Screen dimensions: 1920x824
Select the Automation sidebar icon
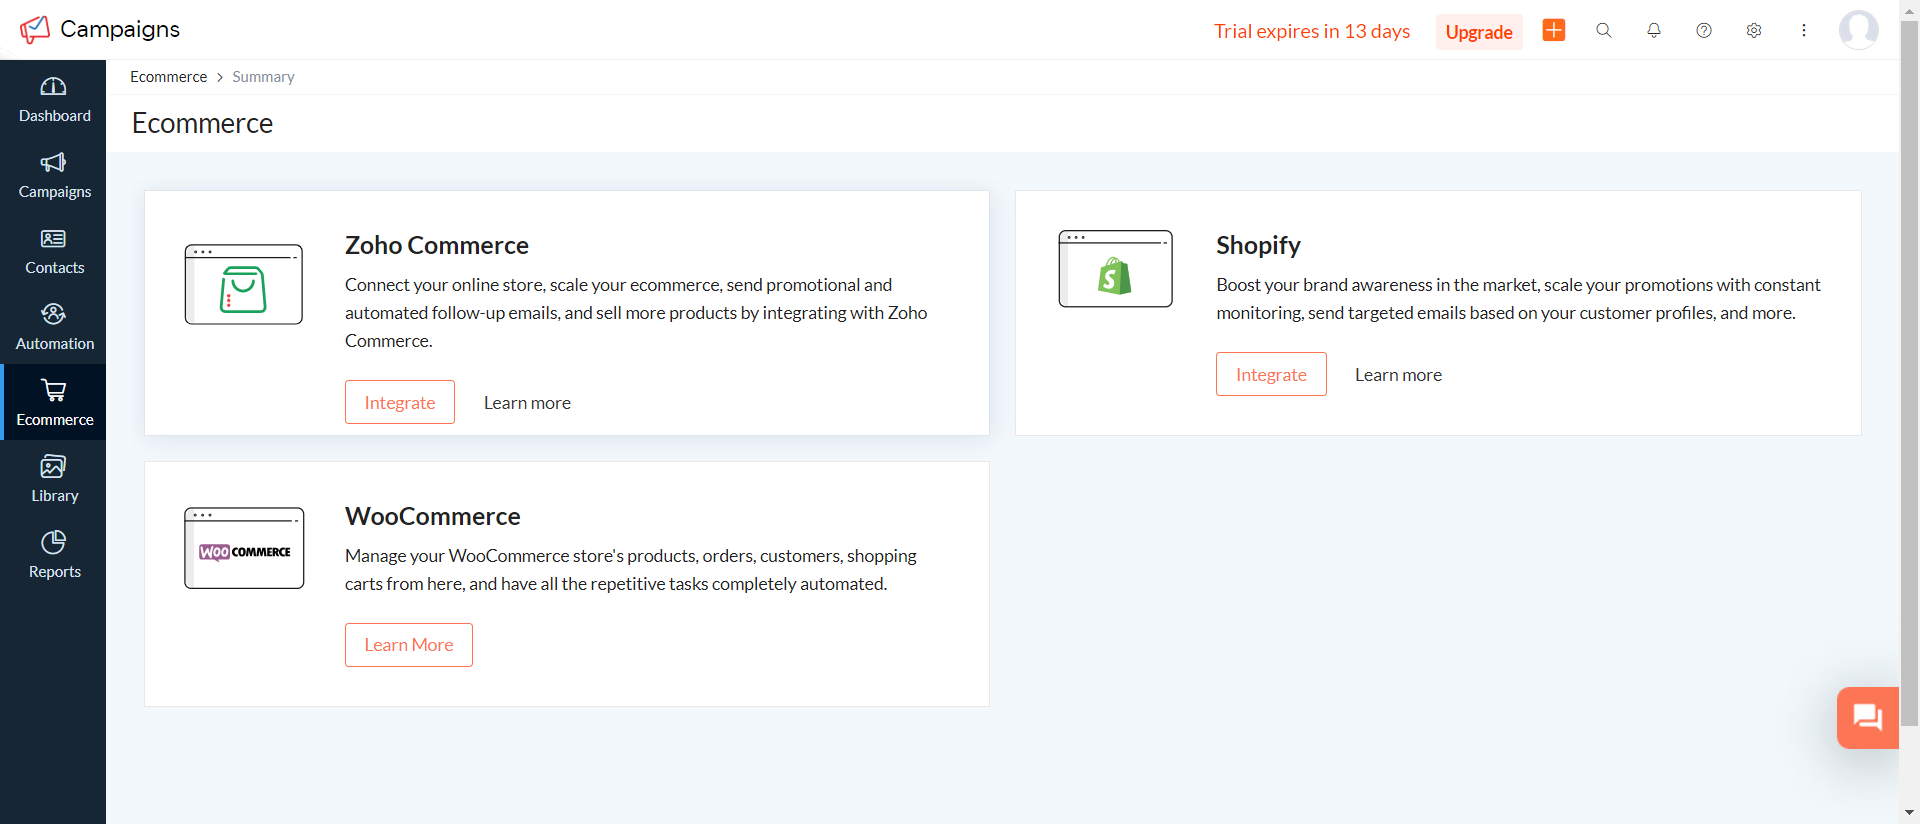54,327
